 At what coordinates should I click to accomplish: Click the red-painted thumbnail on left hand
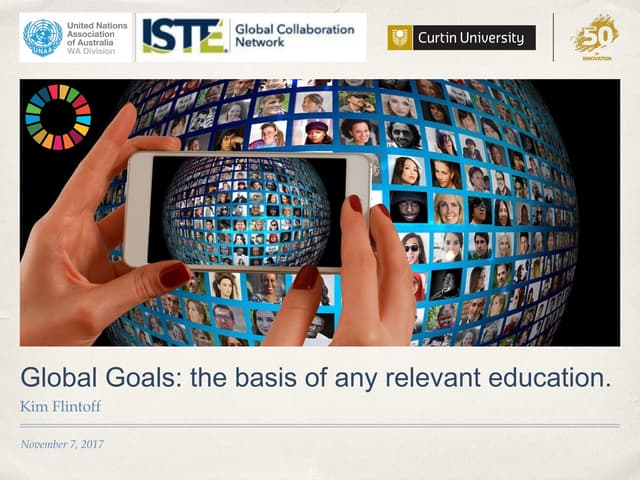[174, 274]
